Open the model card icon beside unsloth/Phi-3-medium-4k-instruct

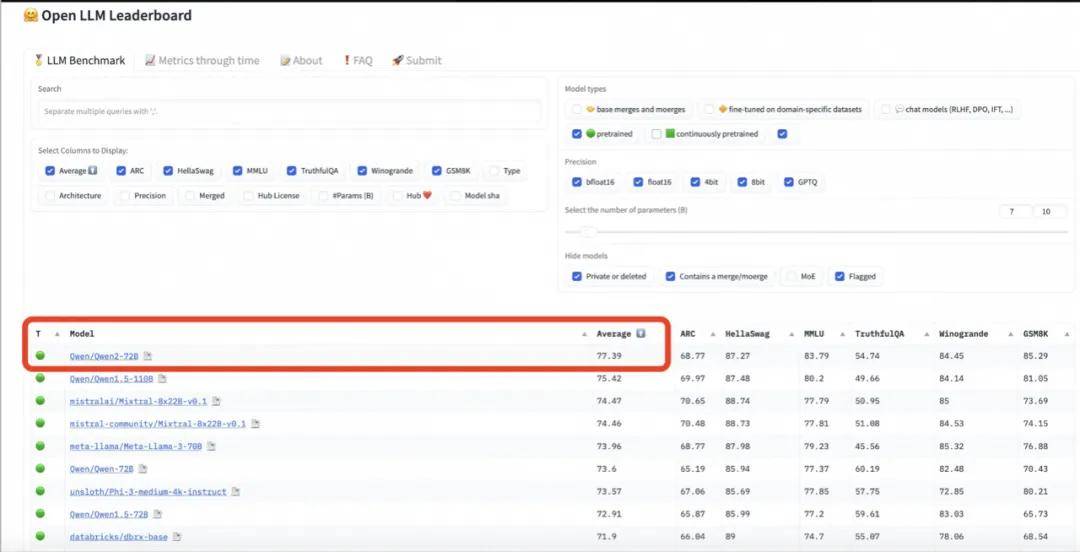click(x=236, y=492)
